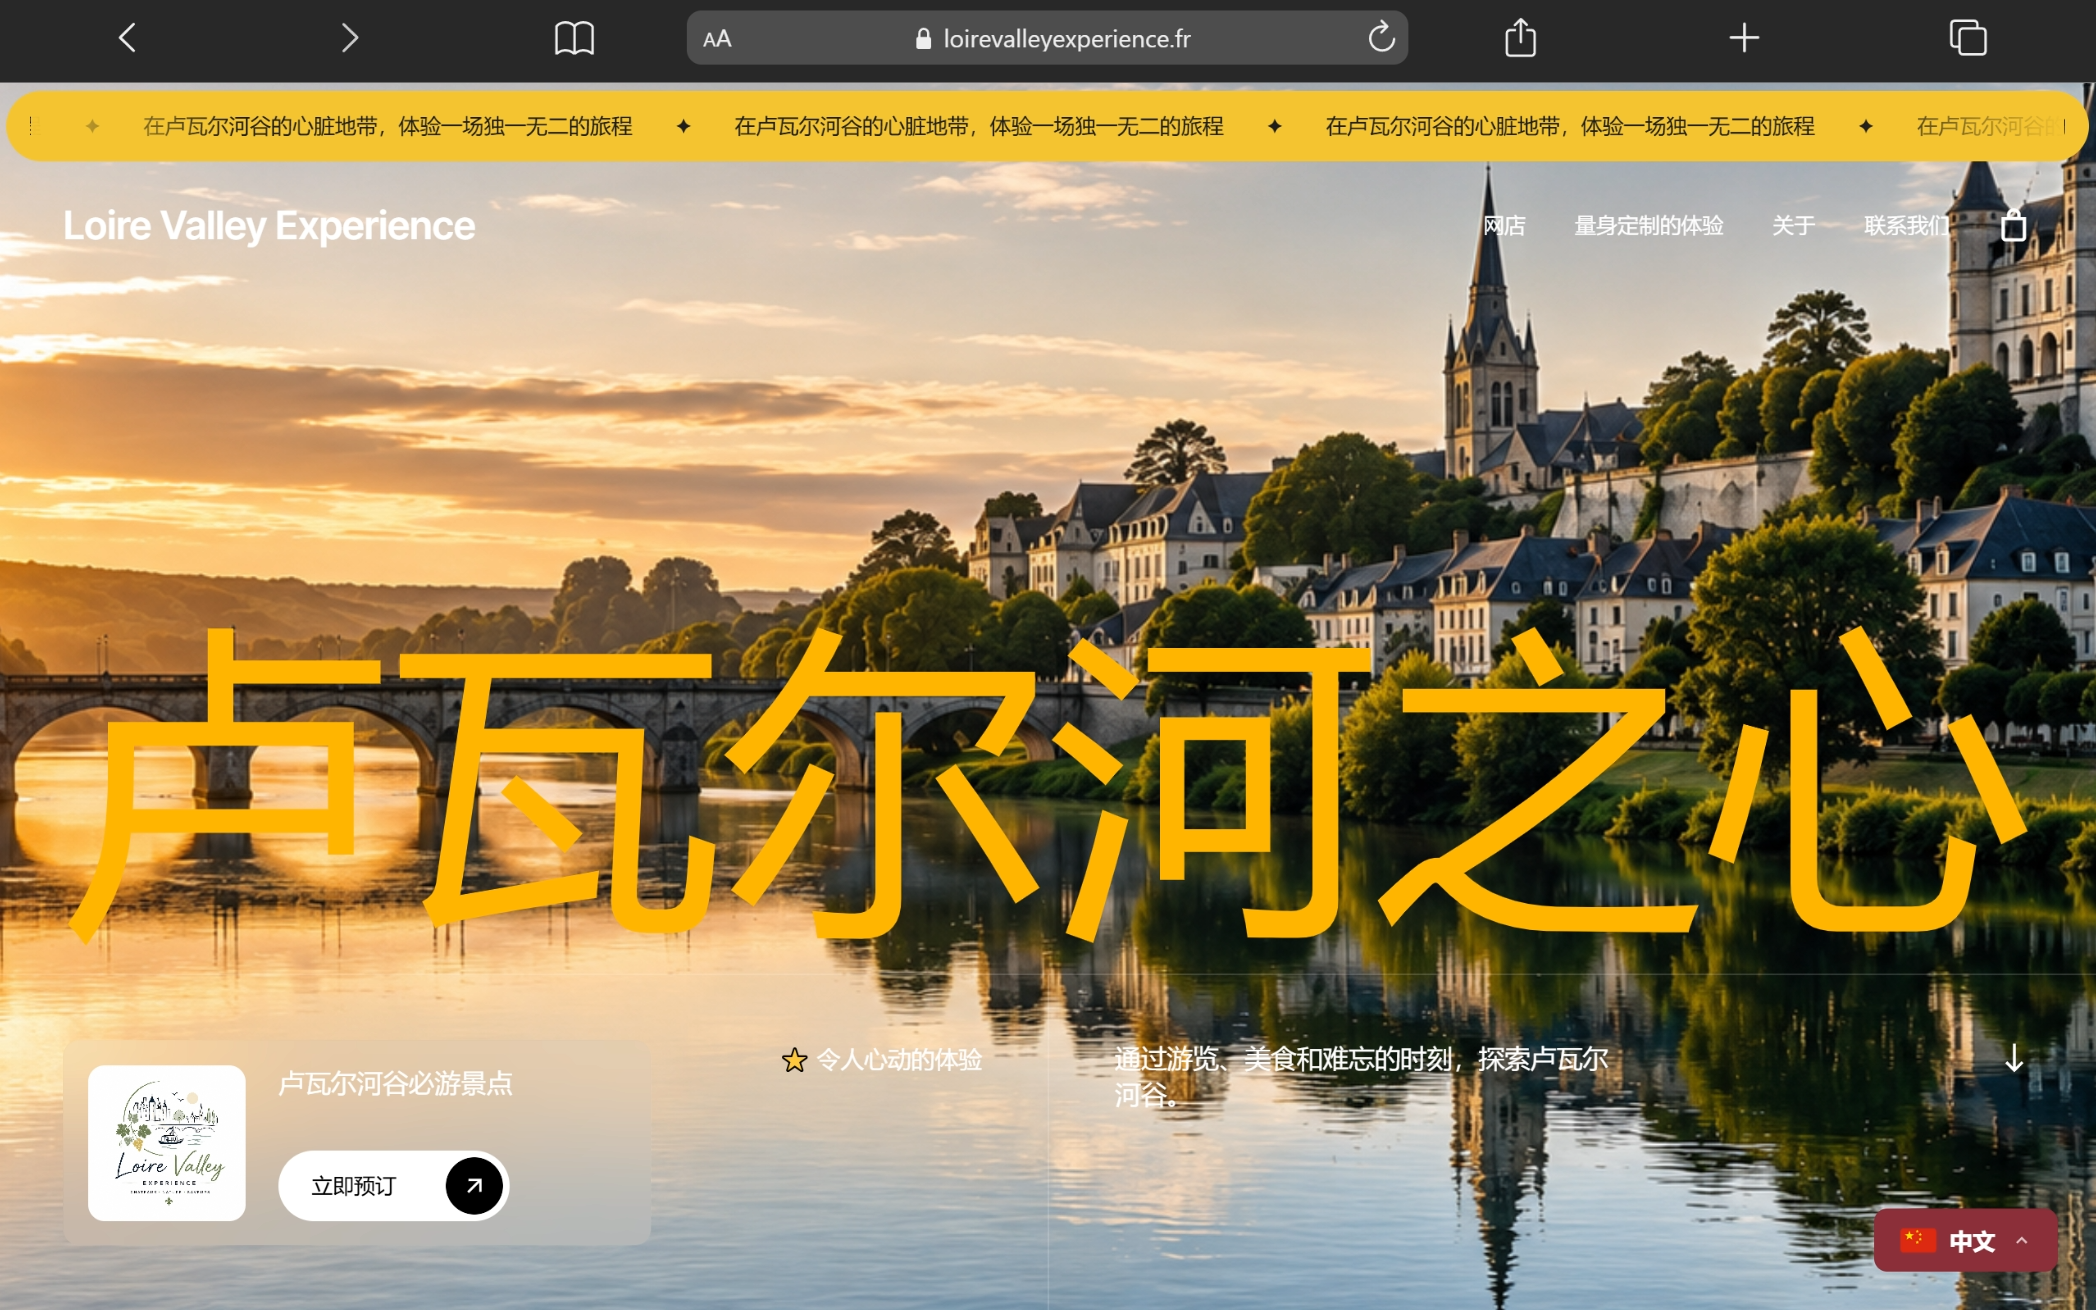Viewport: 2096px width, 1310px height.
Task: Open a new tab with plus icon
Action: pos(1744,38)
